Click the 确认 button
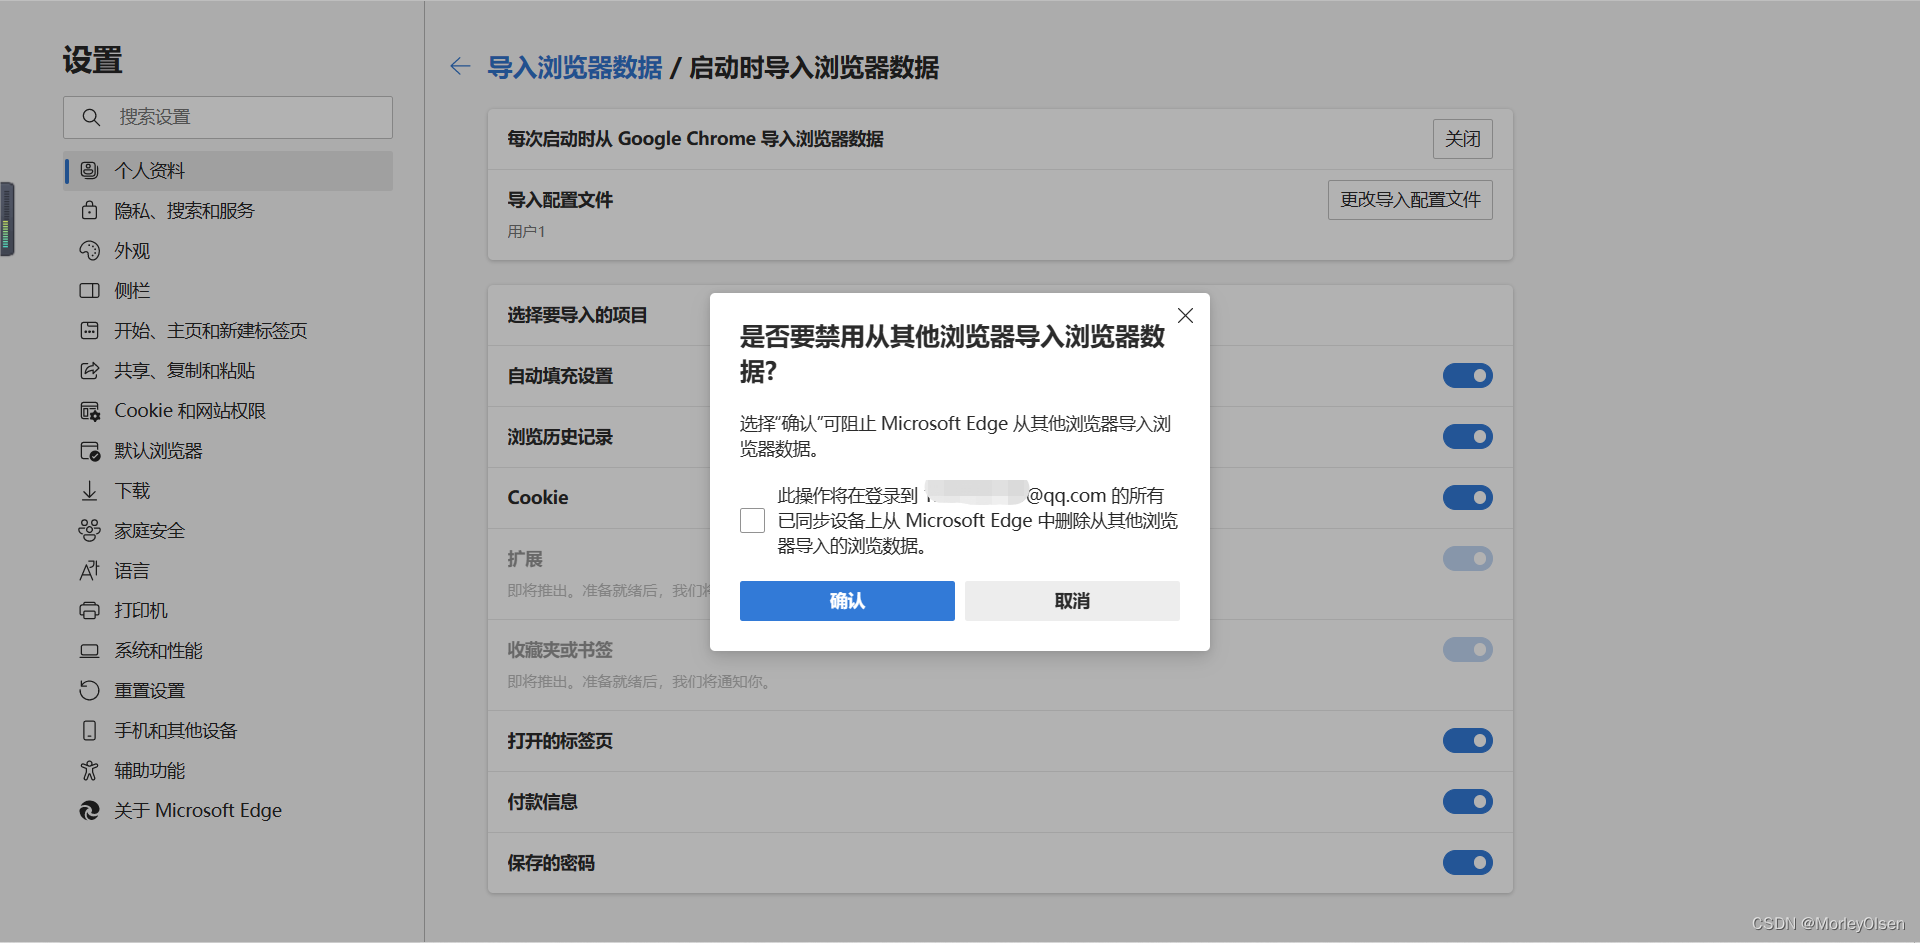This screenshot has width=1920, height=943. (x=847, y=601)
